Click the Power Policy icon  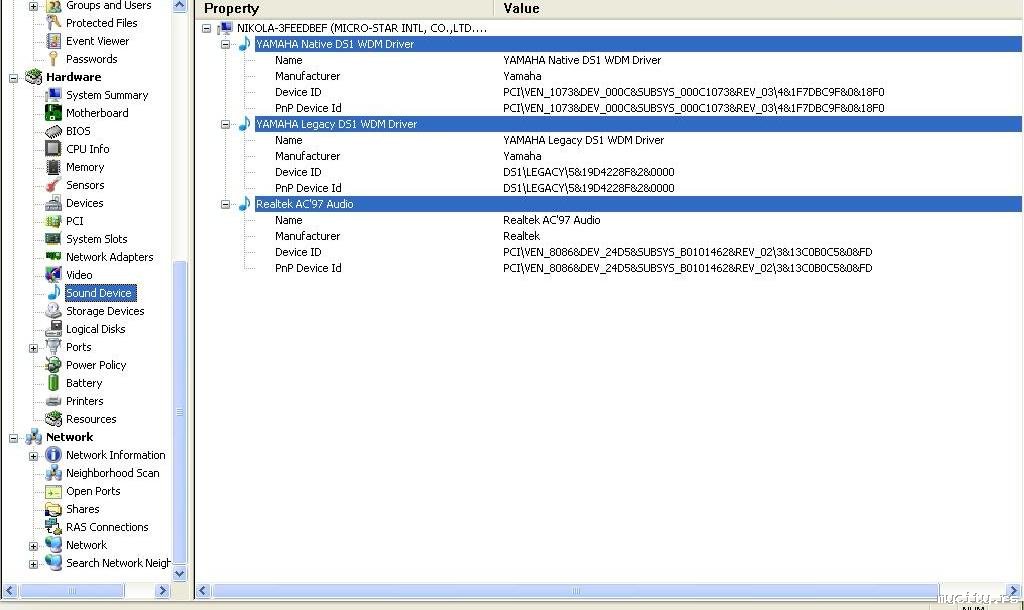click(x=54, y=365)
